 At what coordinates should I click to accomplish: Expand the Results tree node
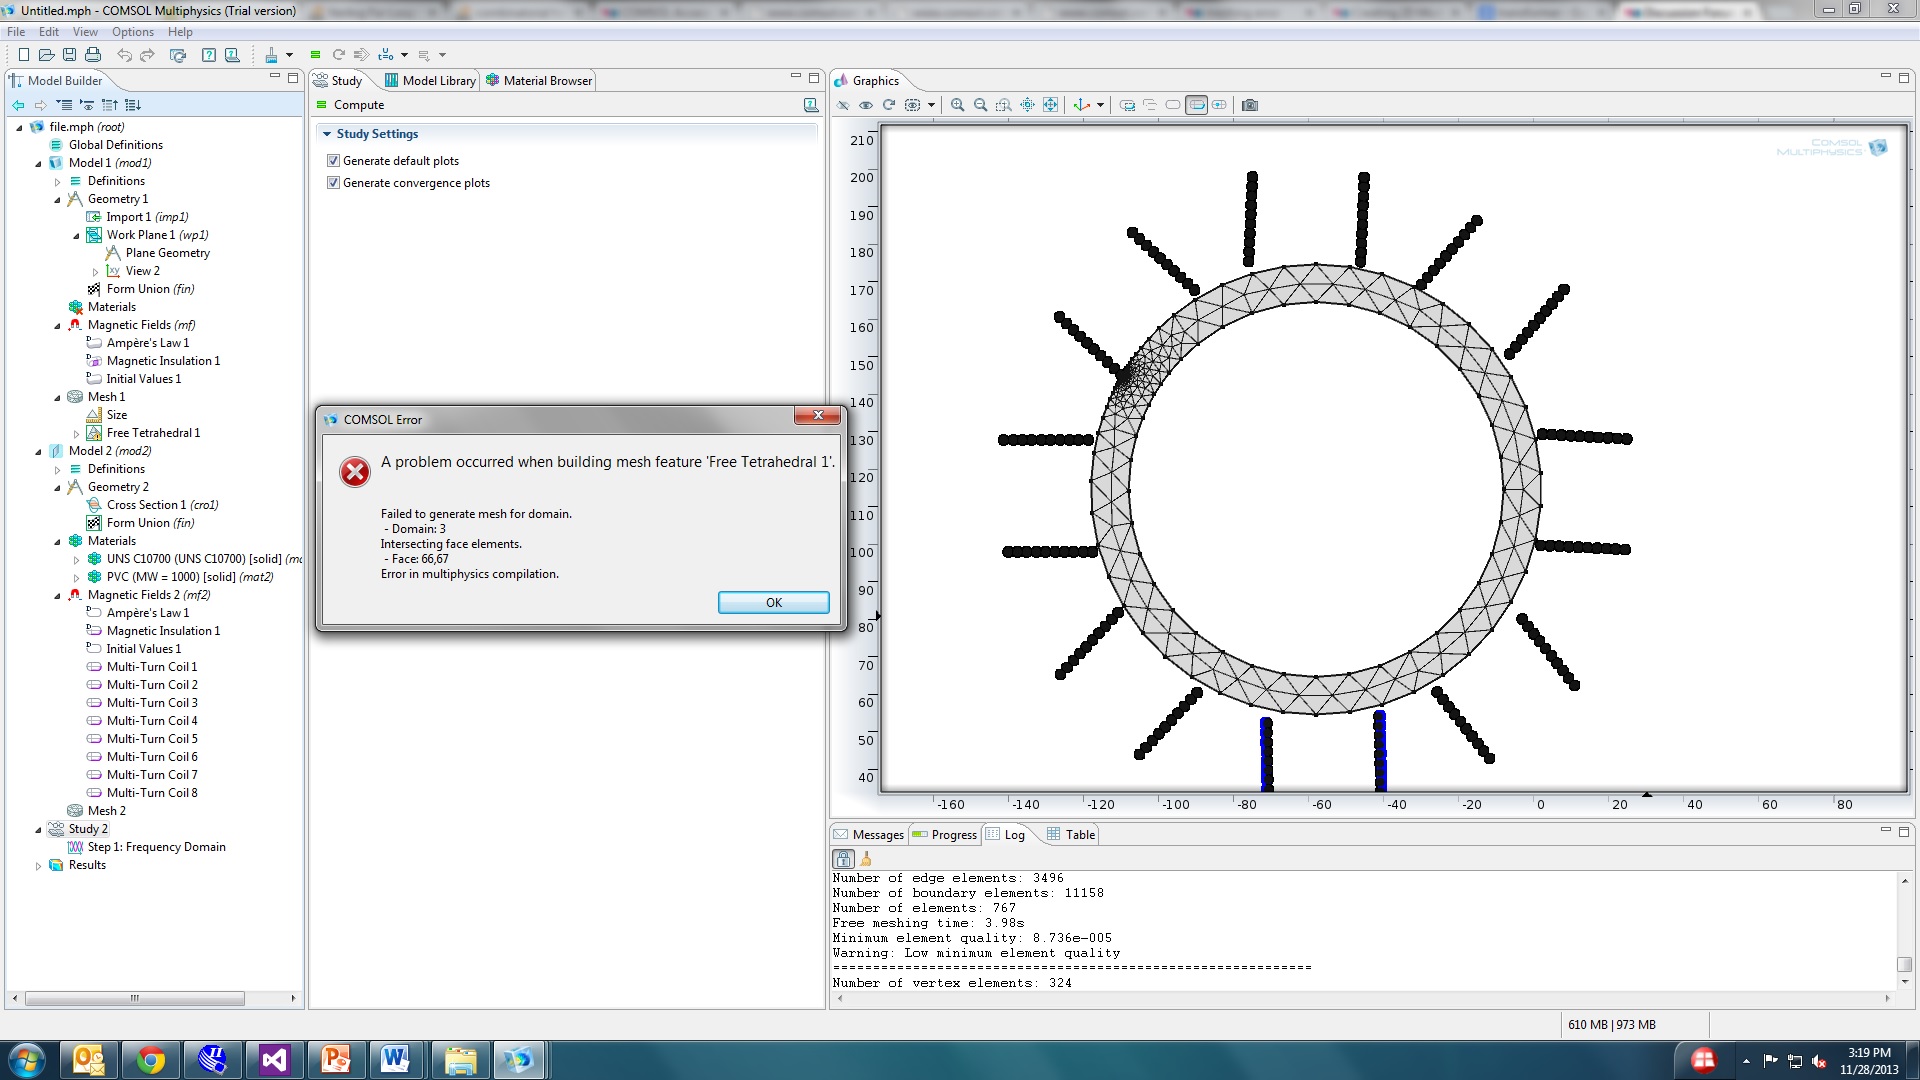39,866
